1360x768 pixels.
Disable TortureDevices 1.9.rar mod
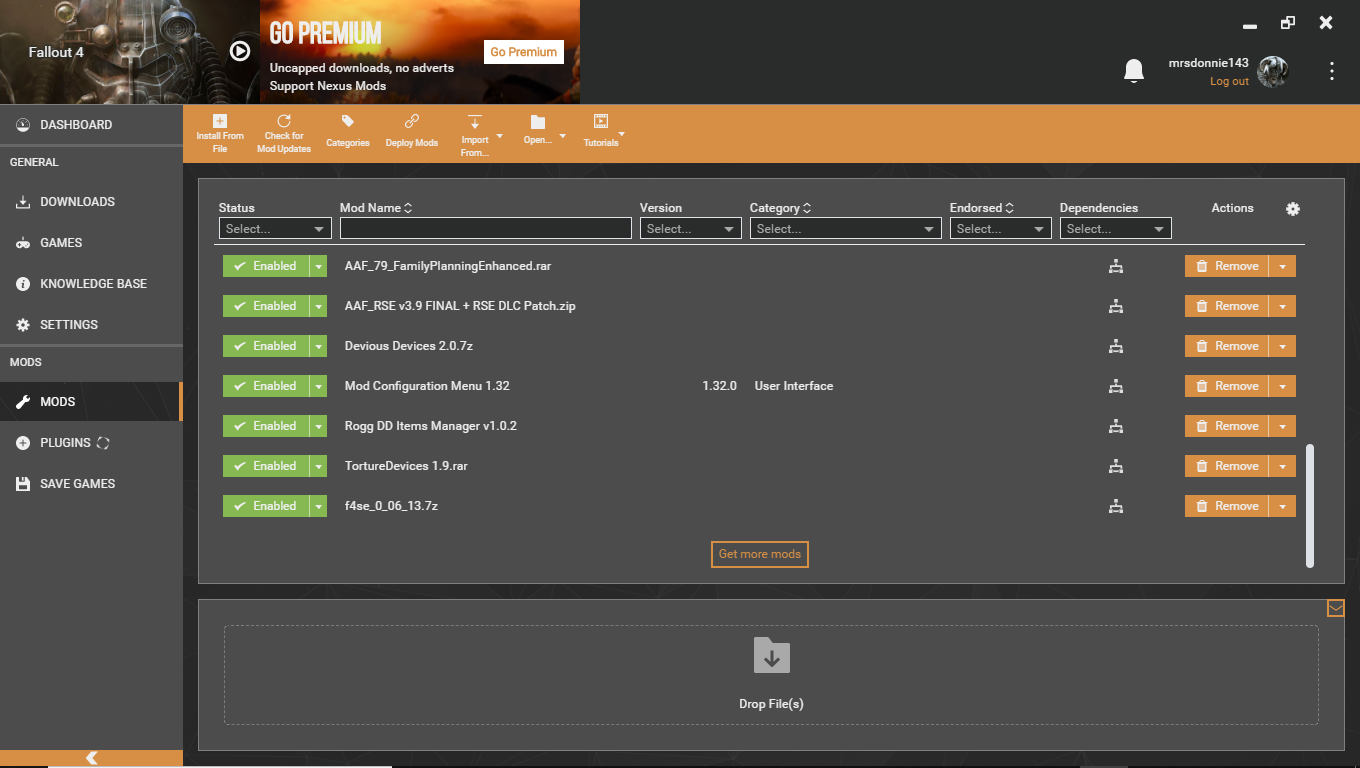click(x=265, y=466)
